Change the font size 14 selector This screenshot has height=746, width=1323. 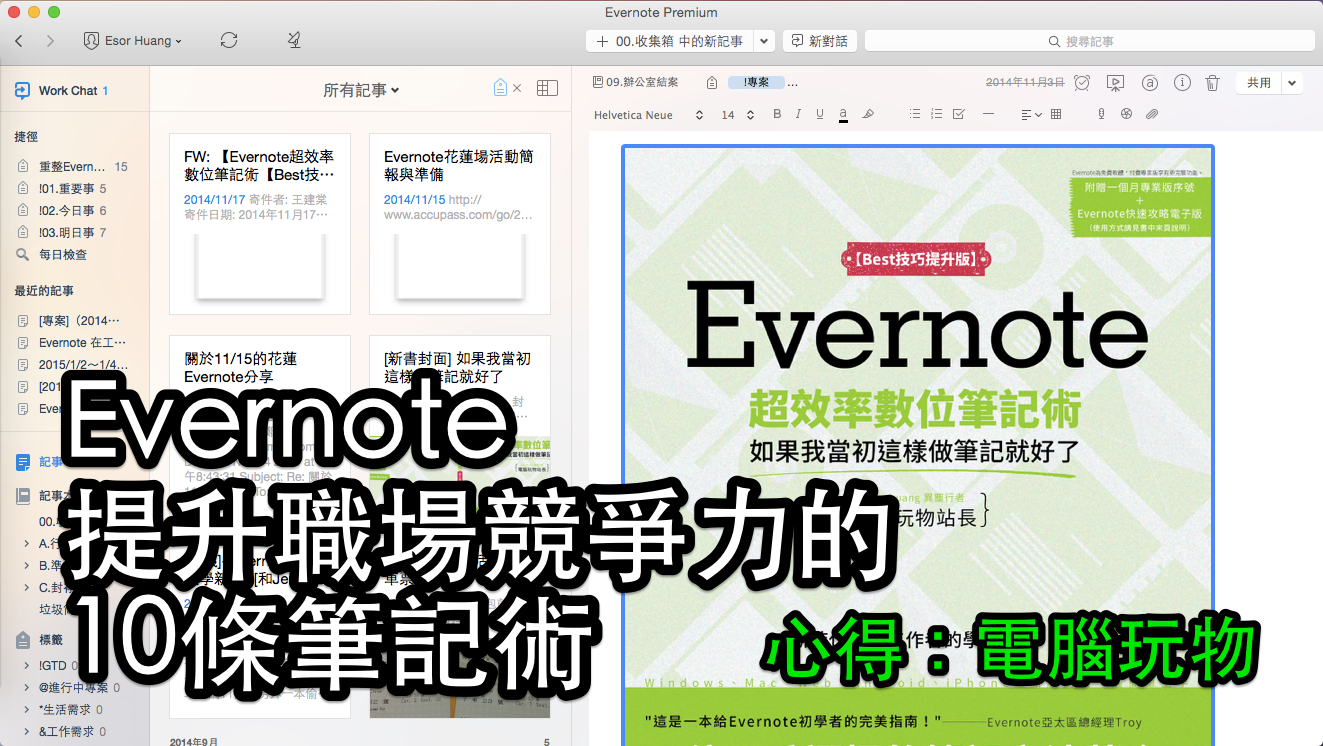click(737, 115)
